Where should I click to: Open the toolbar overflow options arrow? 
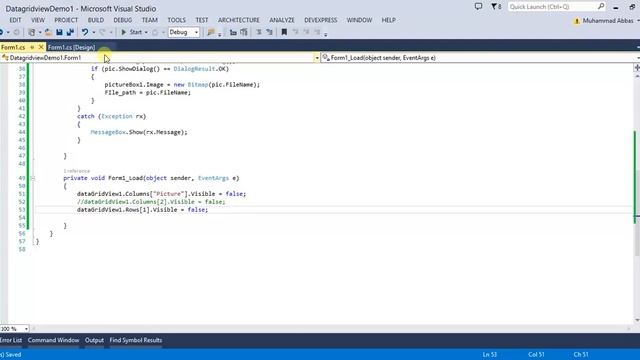click(x=325, y=34)
